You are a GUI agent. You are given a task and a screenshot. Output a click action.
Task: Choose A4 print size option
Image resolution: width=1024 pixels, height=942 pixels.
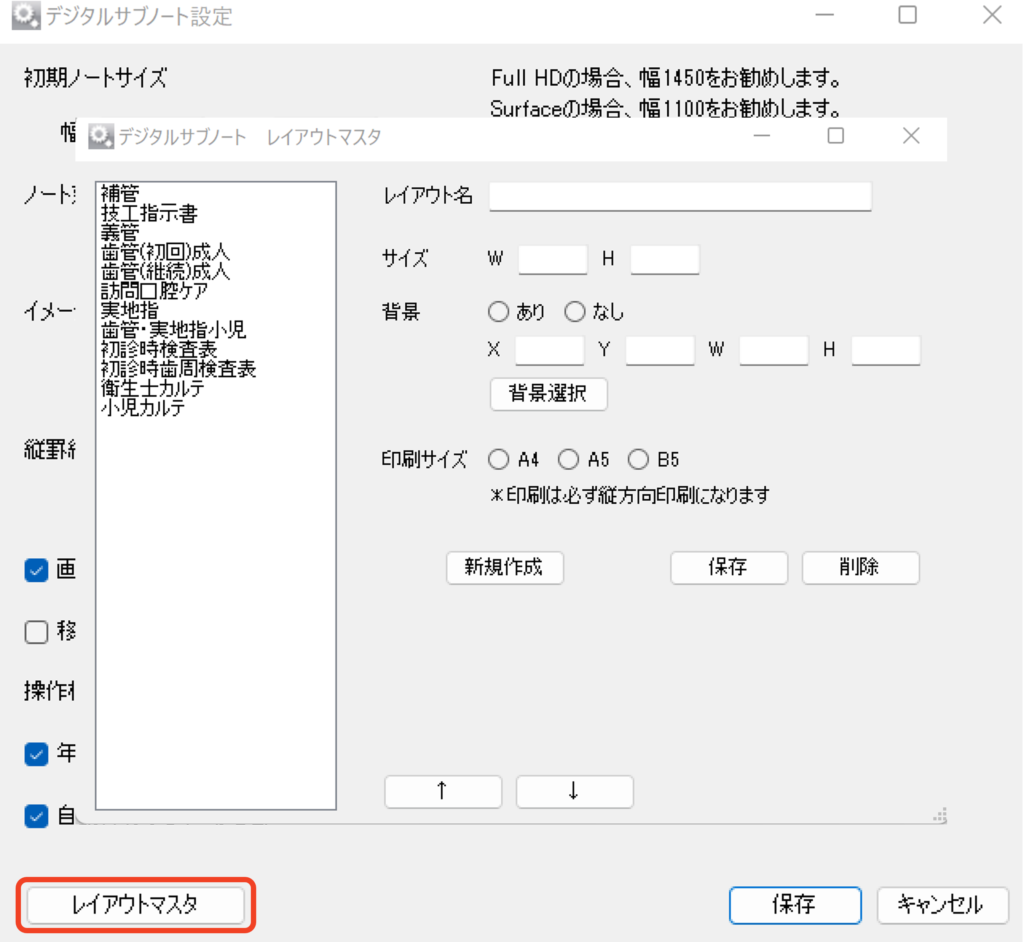[x=498, y=460]
